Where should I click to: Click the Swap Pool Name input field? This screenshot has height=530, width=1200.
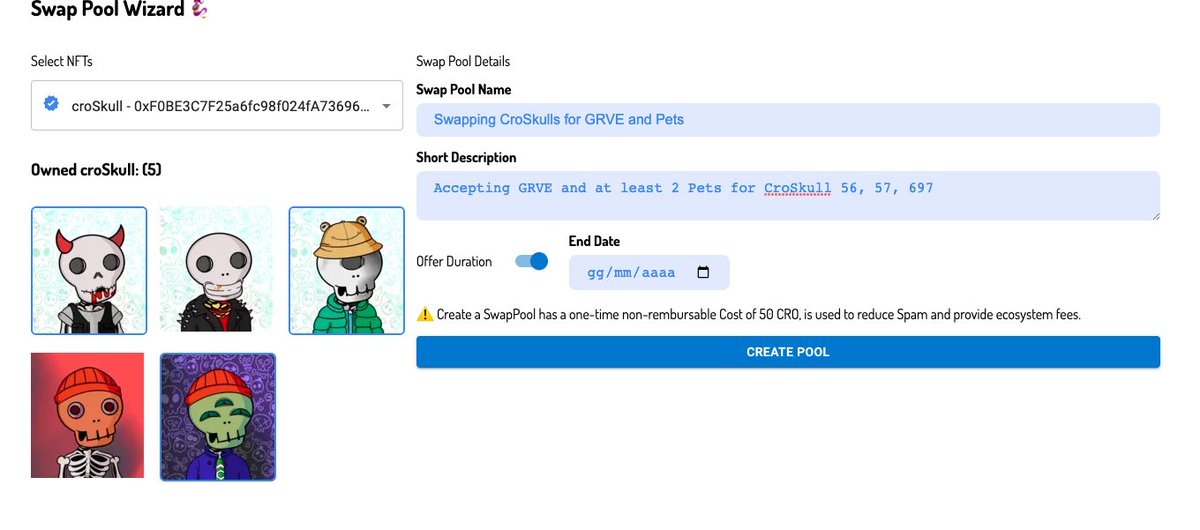[x=788, y=119]
